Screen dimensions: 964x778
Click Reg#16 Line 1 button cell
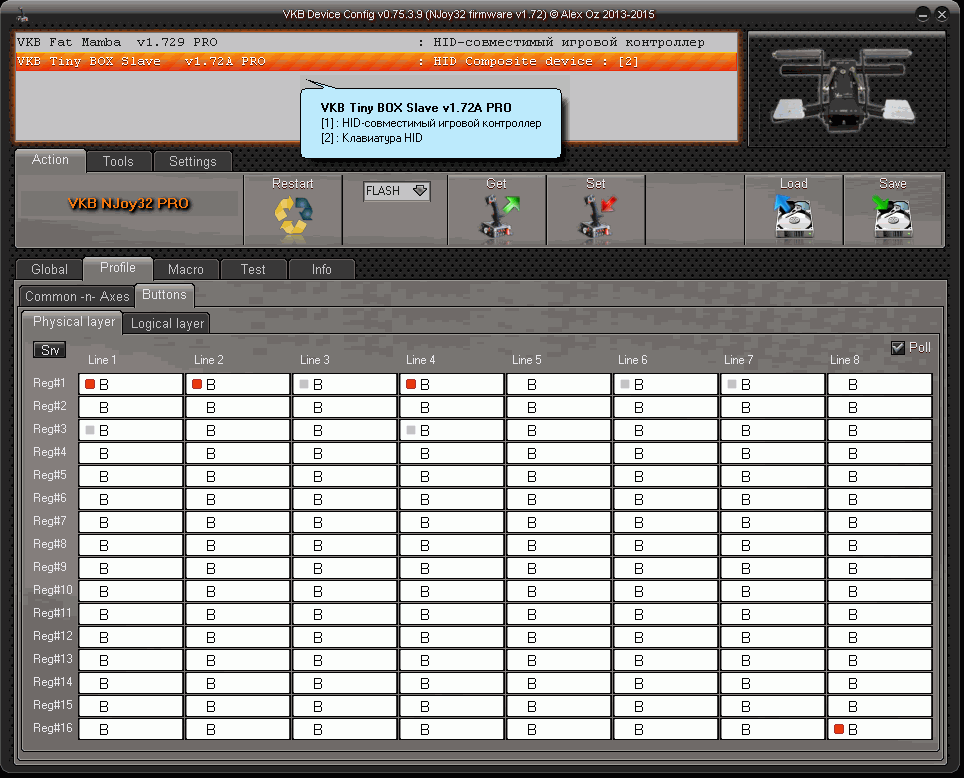[131, 729]
